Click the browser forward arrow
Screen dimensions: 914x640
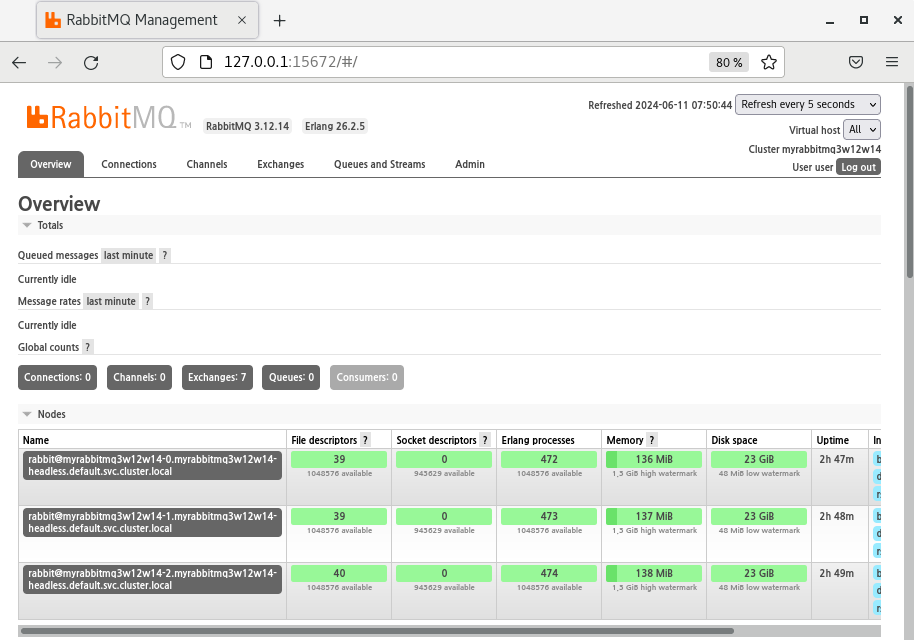[x=55, y=62]
